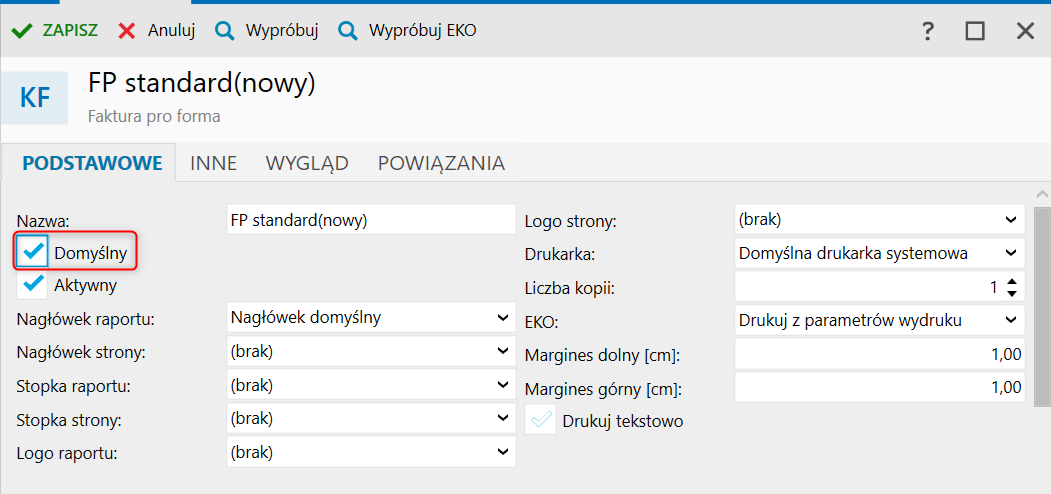Open help with the question mark icon
This screenshot has width=1051, height=494.
(x=928, y=31)
